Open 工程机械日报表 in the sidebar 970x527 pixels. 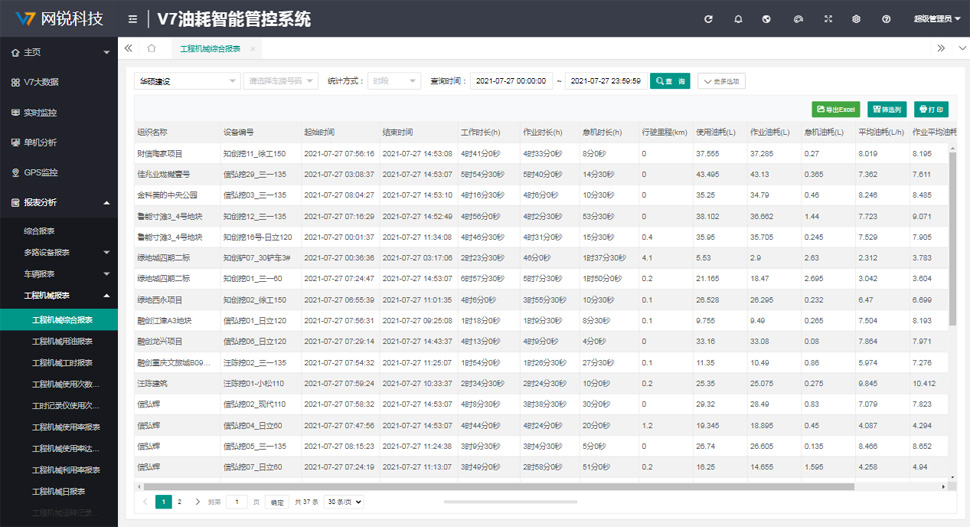[x=59, y=492]
